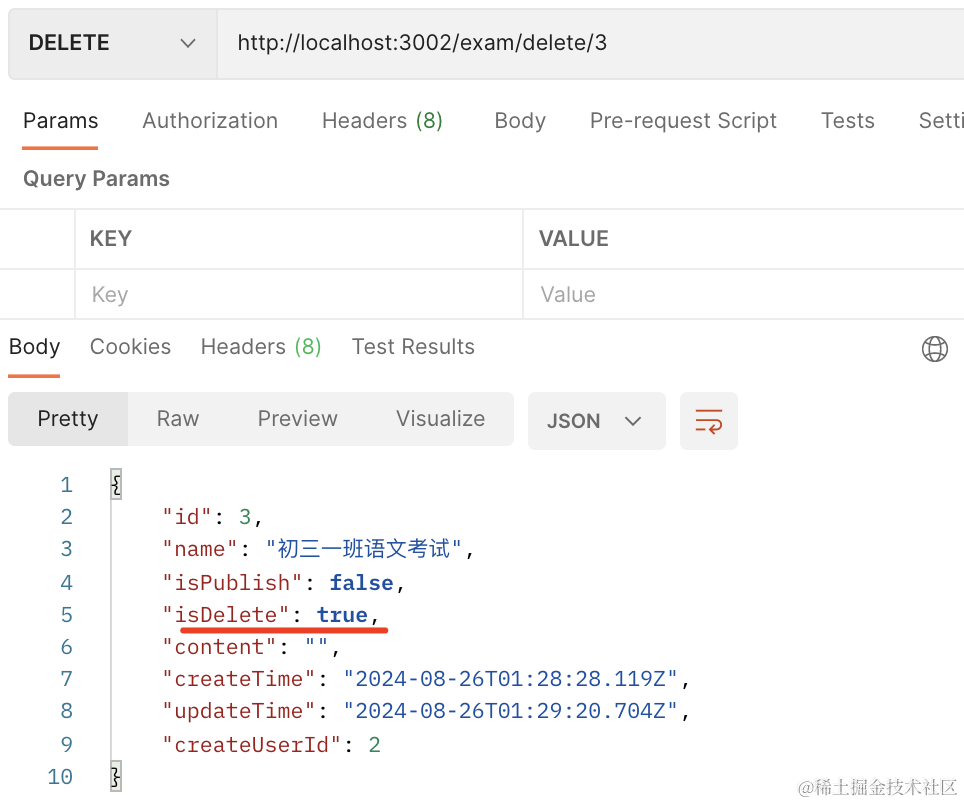Open the request Headers (8) tab

(x=382, y=121)
